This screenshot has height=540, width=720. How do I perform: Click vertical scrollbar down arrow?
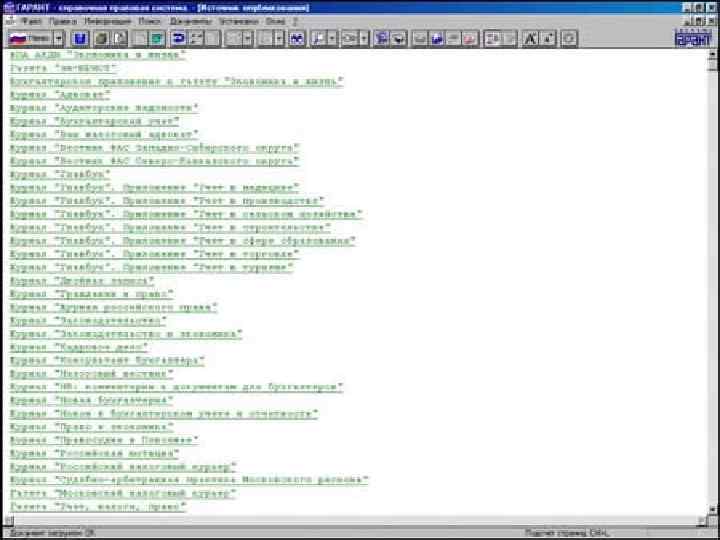tap(712, 509)
